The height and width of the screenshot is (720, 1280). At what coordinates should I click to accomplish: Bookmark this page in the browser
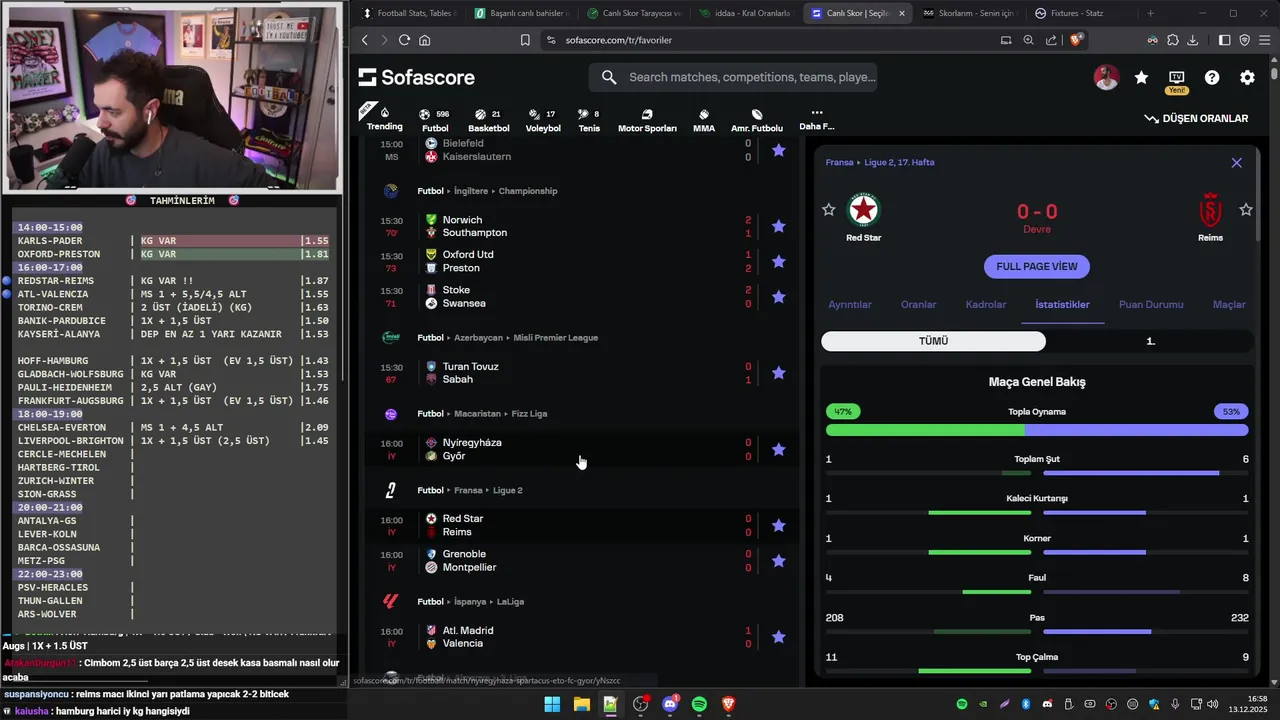[x=525, y=40]
